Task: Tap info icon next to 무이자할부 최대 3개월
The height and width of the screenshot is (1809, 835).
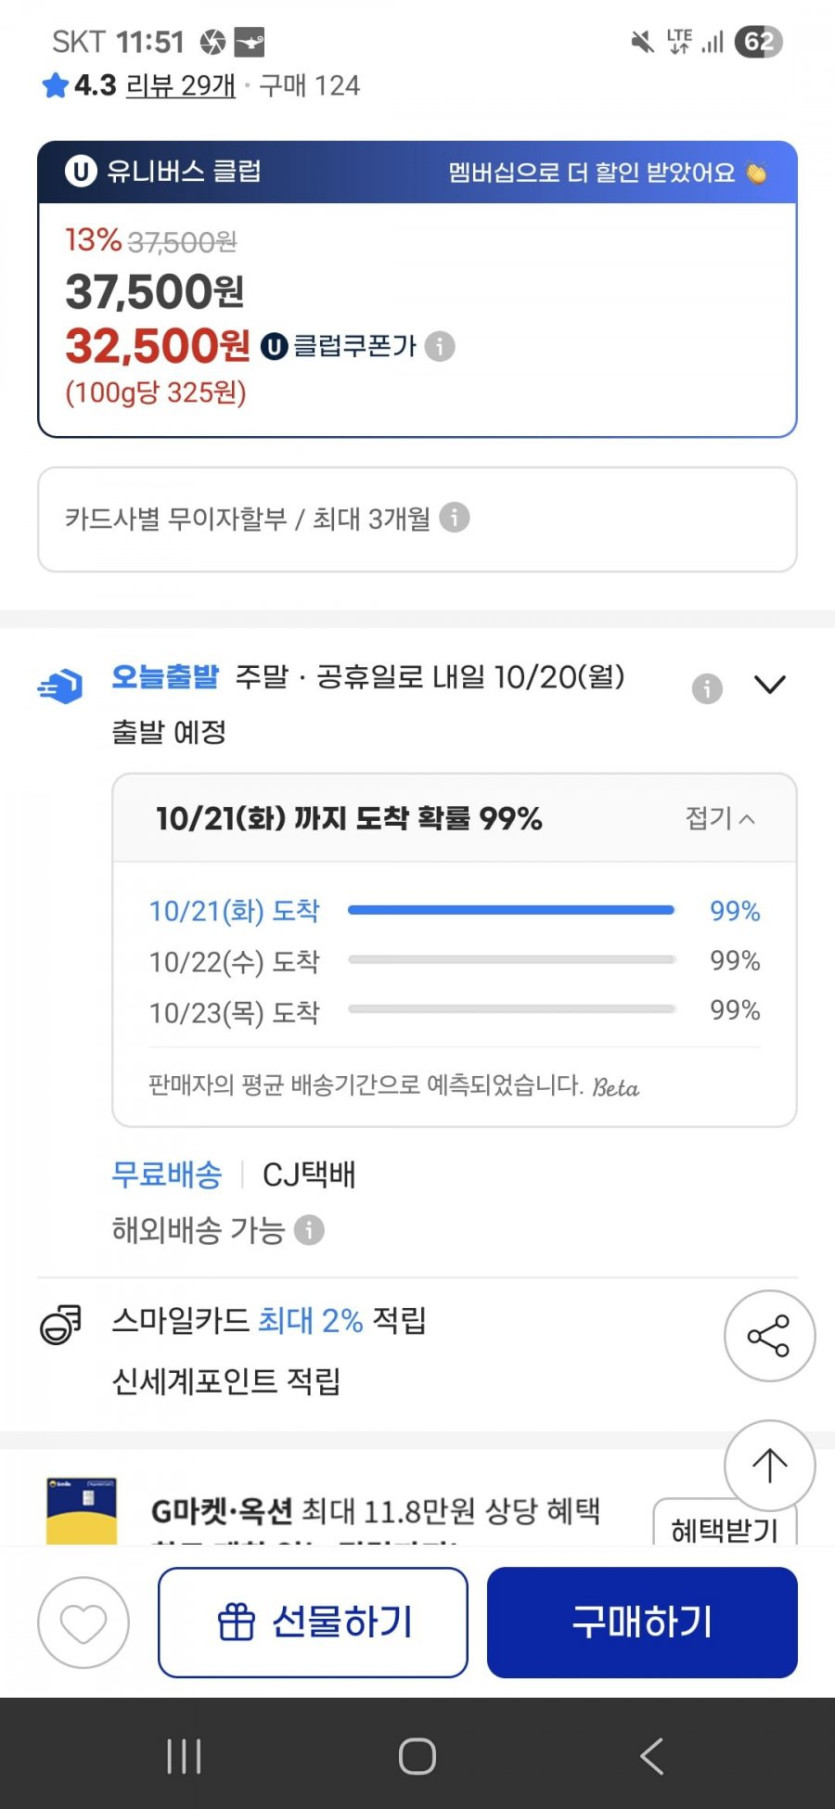Action: (454, 518)
